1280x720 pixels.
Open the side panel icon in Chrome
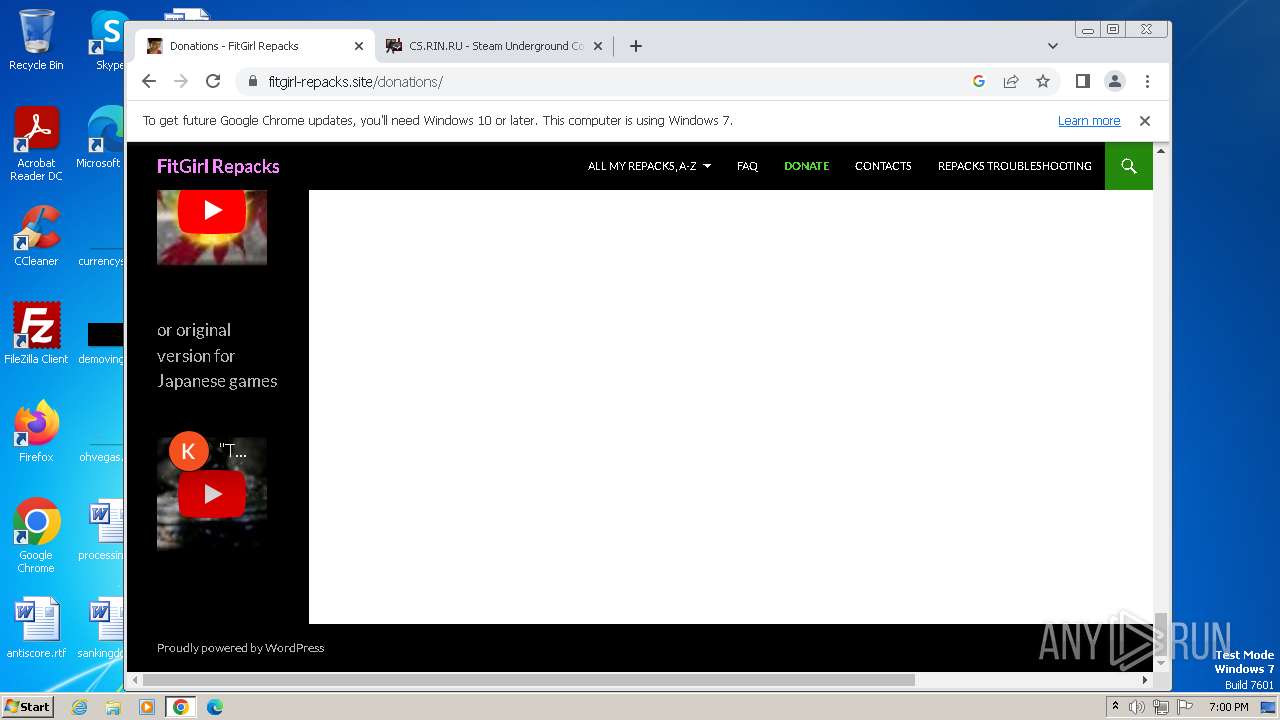click(1082, 81)
